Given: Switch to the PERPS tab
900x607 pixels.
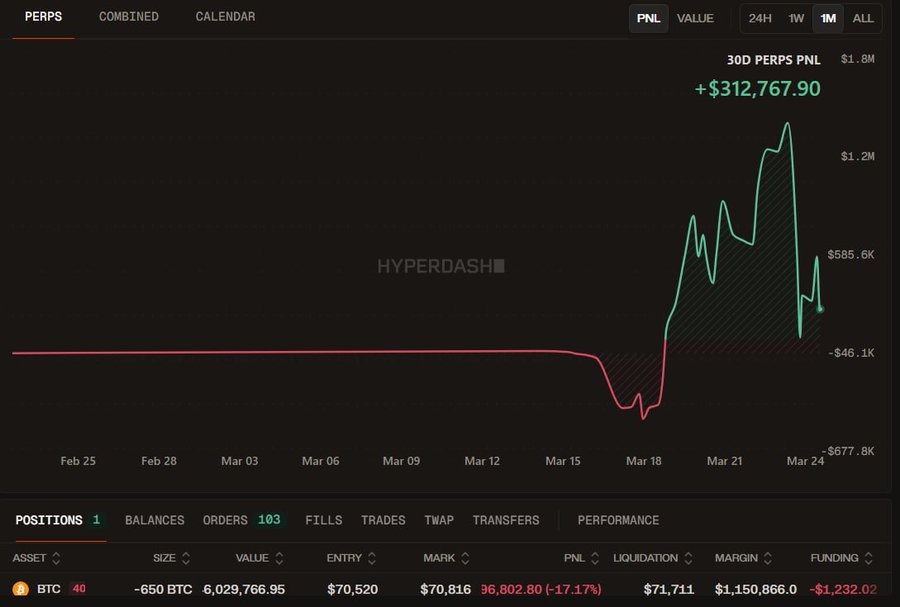Looking at the screenshot, I should tap(43, 17).
